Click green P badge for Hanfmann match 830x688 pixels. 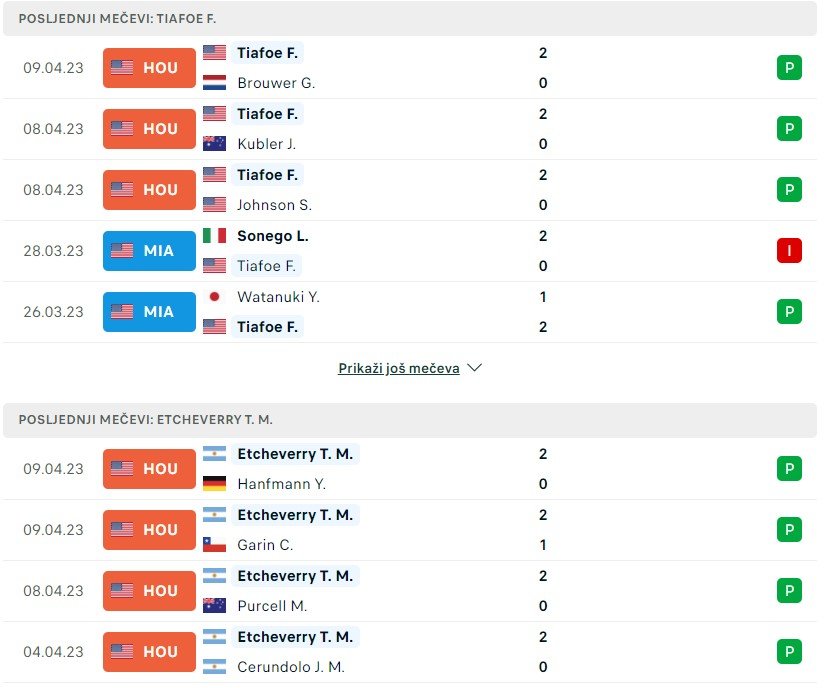(789, 469)
